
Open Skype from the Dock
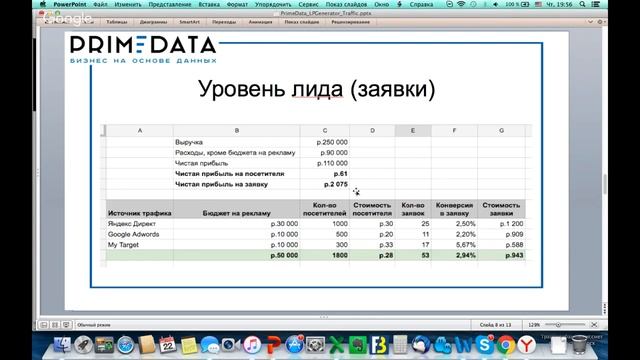point(484,345)
